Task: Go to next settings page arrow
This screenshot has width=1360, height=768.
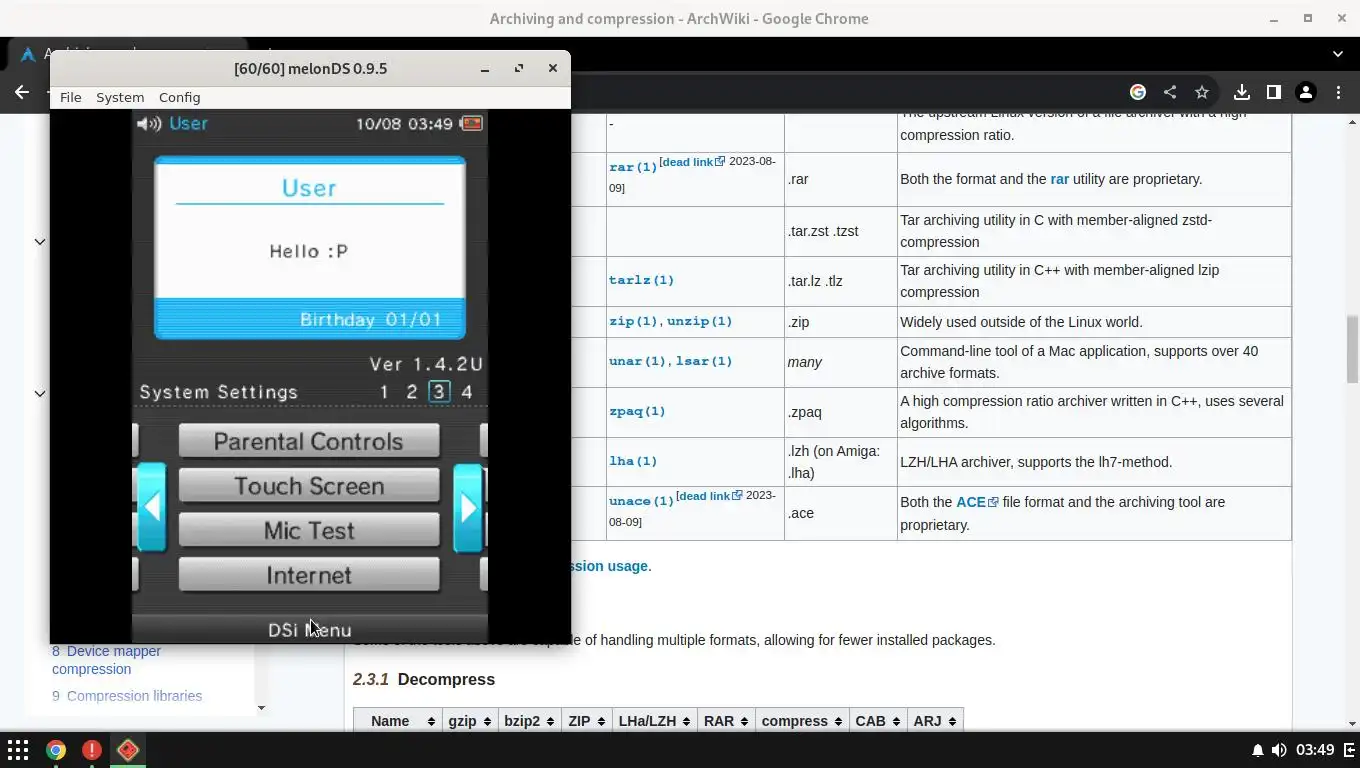Action: (468, 507)
